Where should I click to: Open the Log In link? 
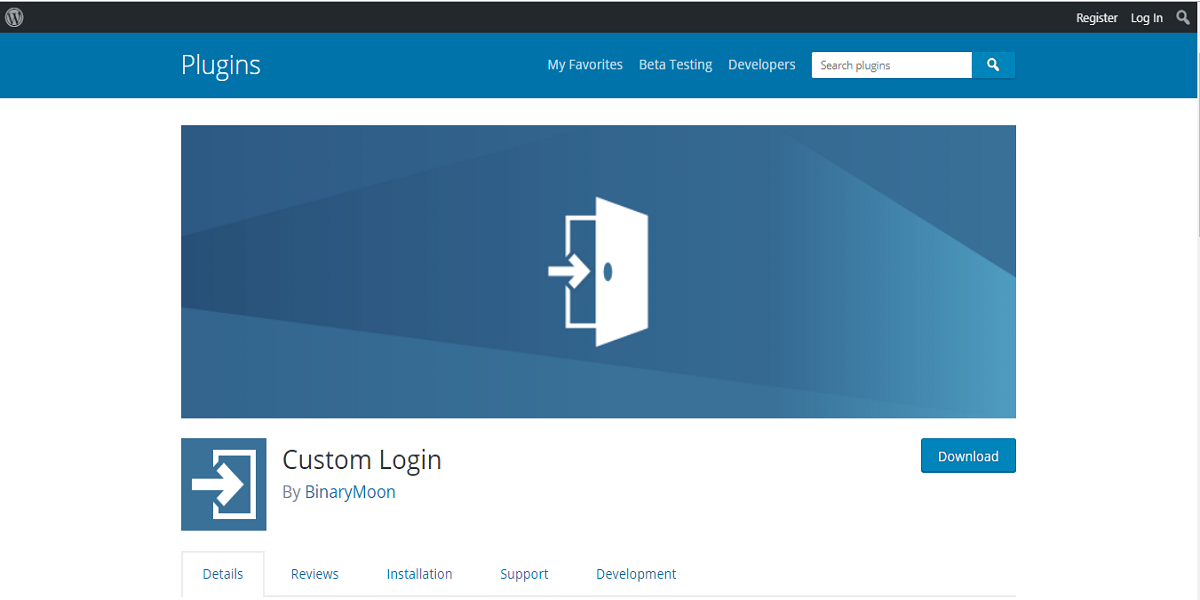click(1147, 18)
